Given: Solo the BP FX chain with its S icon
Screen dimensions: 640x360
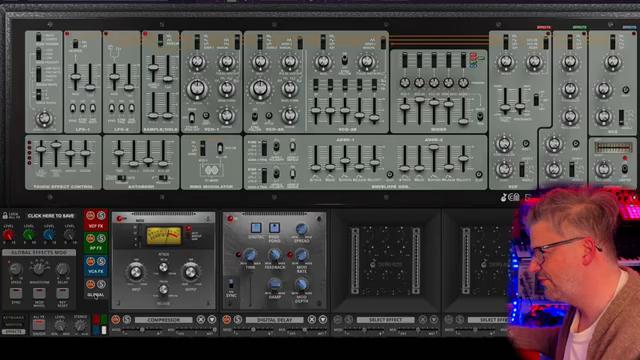Looking at the screenshot, I should click(101, 238).
